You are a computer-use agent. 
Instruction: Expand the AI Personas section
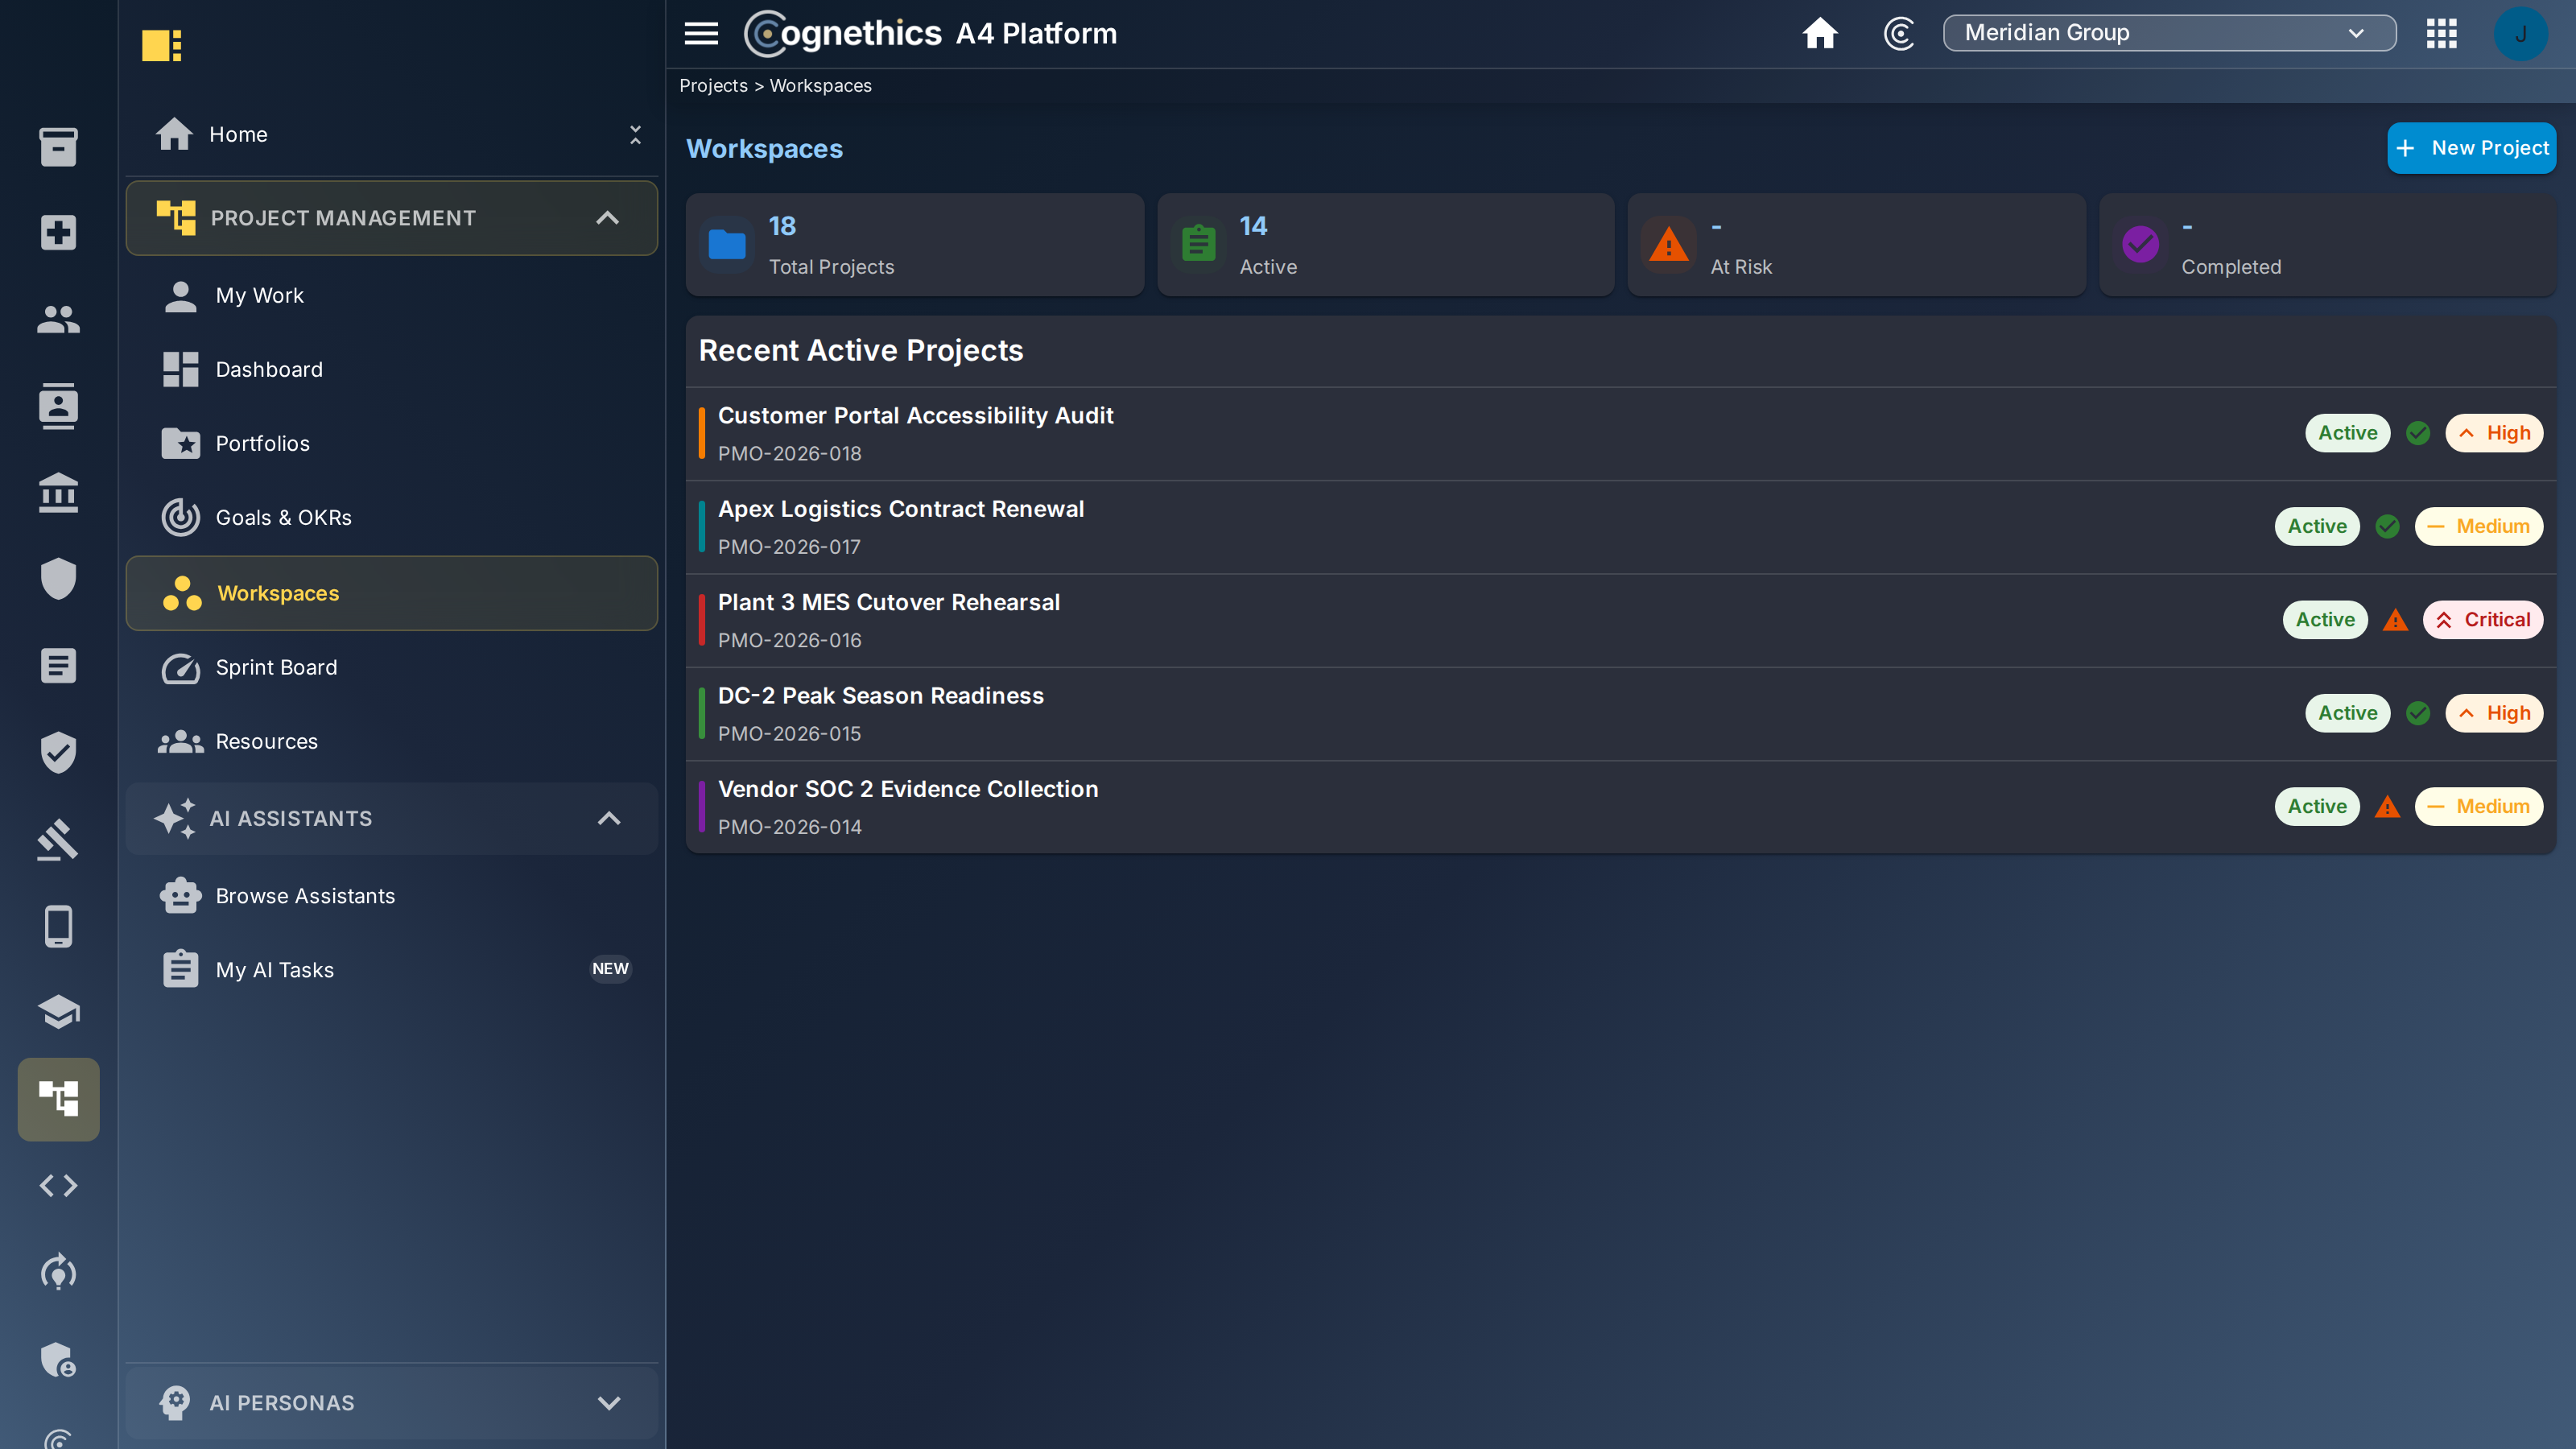coord(392,1402)
